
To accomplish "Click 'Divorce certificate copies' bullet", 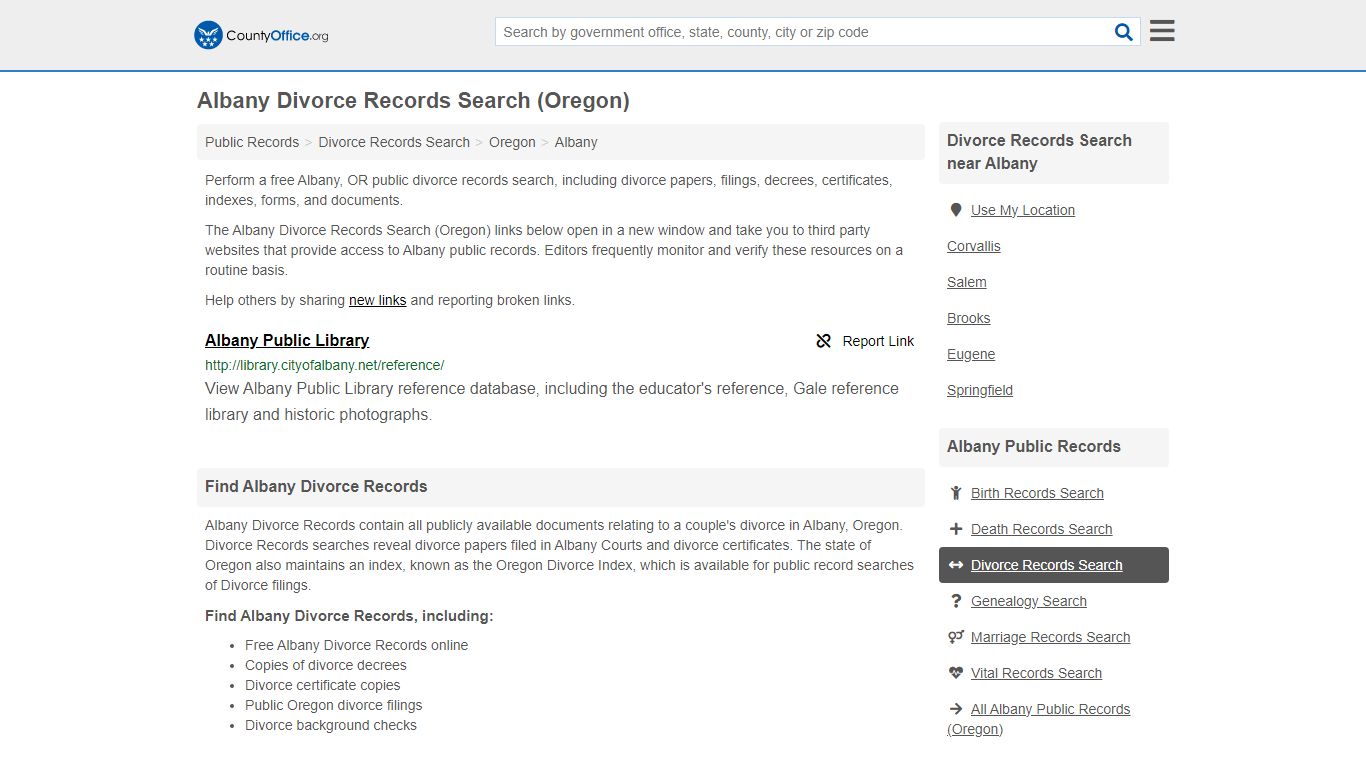I will [x=323, y=685].
